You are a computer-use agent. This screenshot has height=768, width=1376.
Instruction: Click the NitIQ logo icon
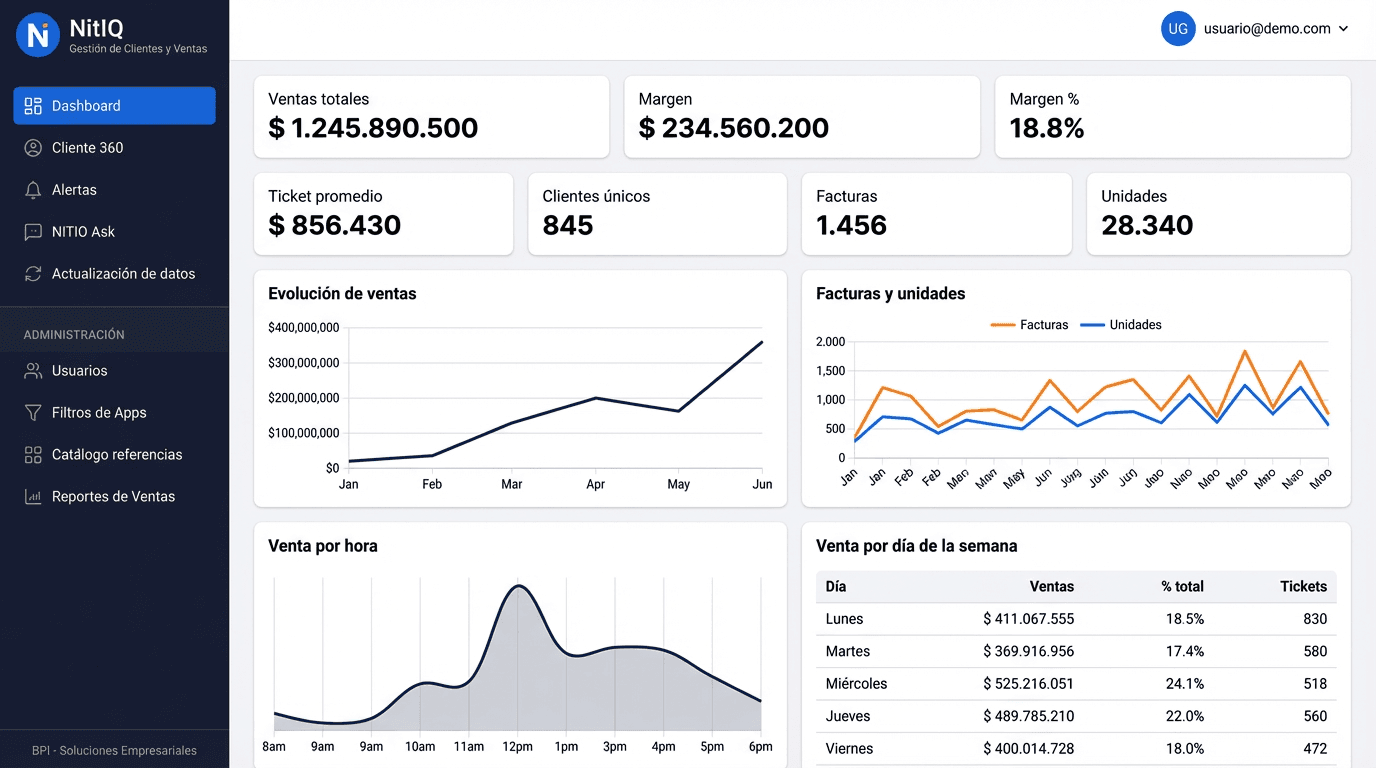coord(37,35)
